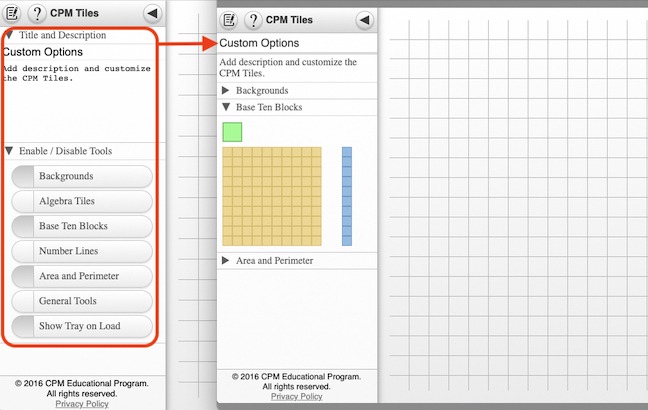This screenshot has height=410, width=648.
Task: Toggle the Backgrounds tool switch
Action: tap(82, 176)
